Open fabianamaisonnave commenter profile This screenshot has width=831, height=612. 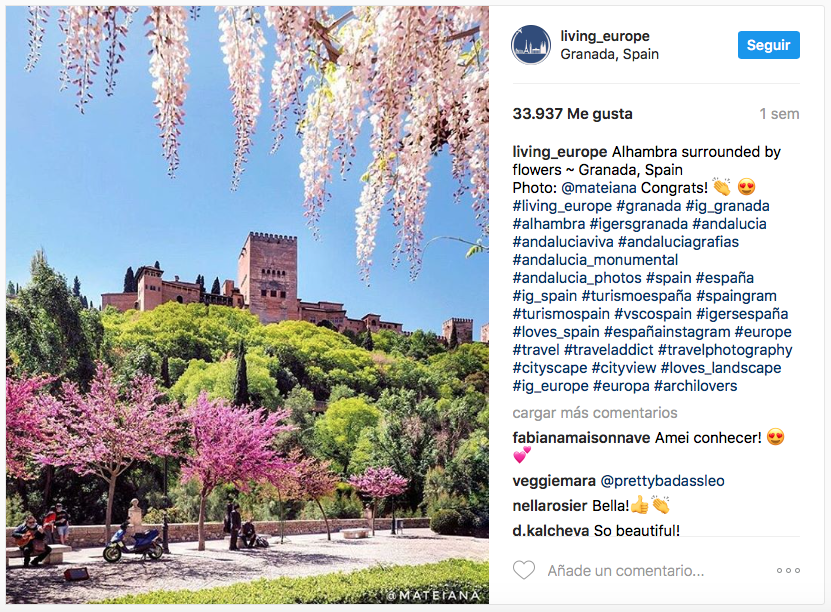pyautogui.click(x=581, y=438)
